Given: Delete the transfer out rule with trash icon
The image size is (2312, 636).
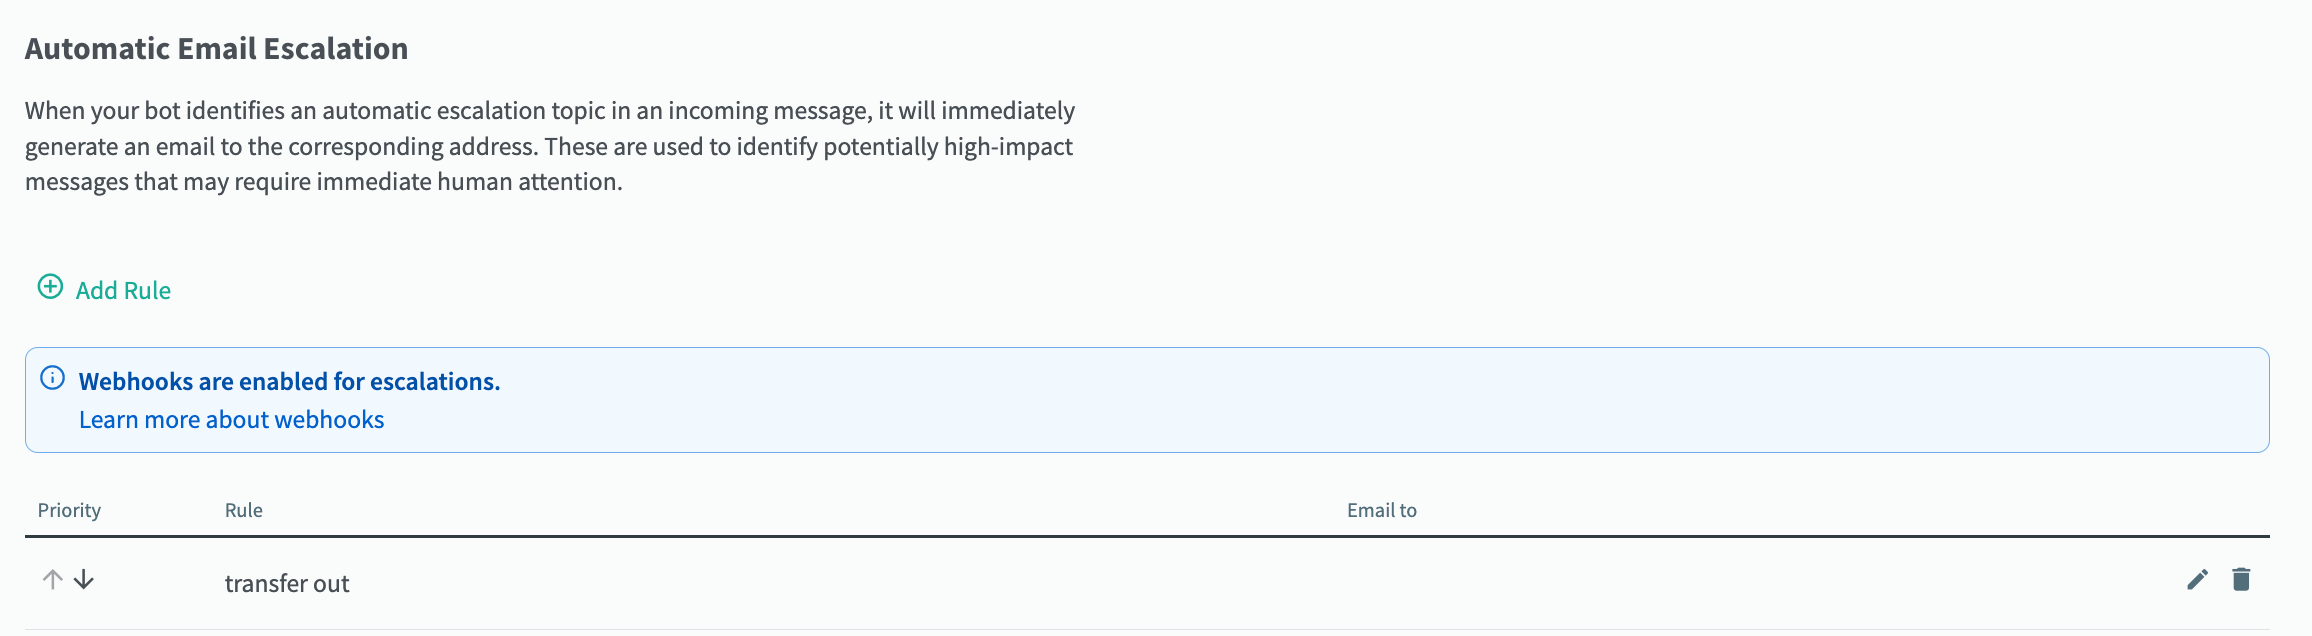Looking at the screenshot, I should coord(2241,579).
